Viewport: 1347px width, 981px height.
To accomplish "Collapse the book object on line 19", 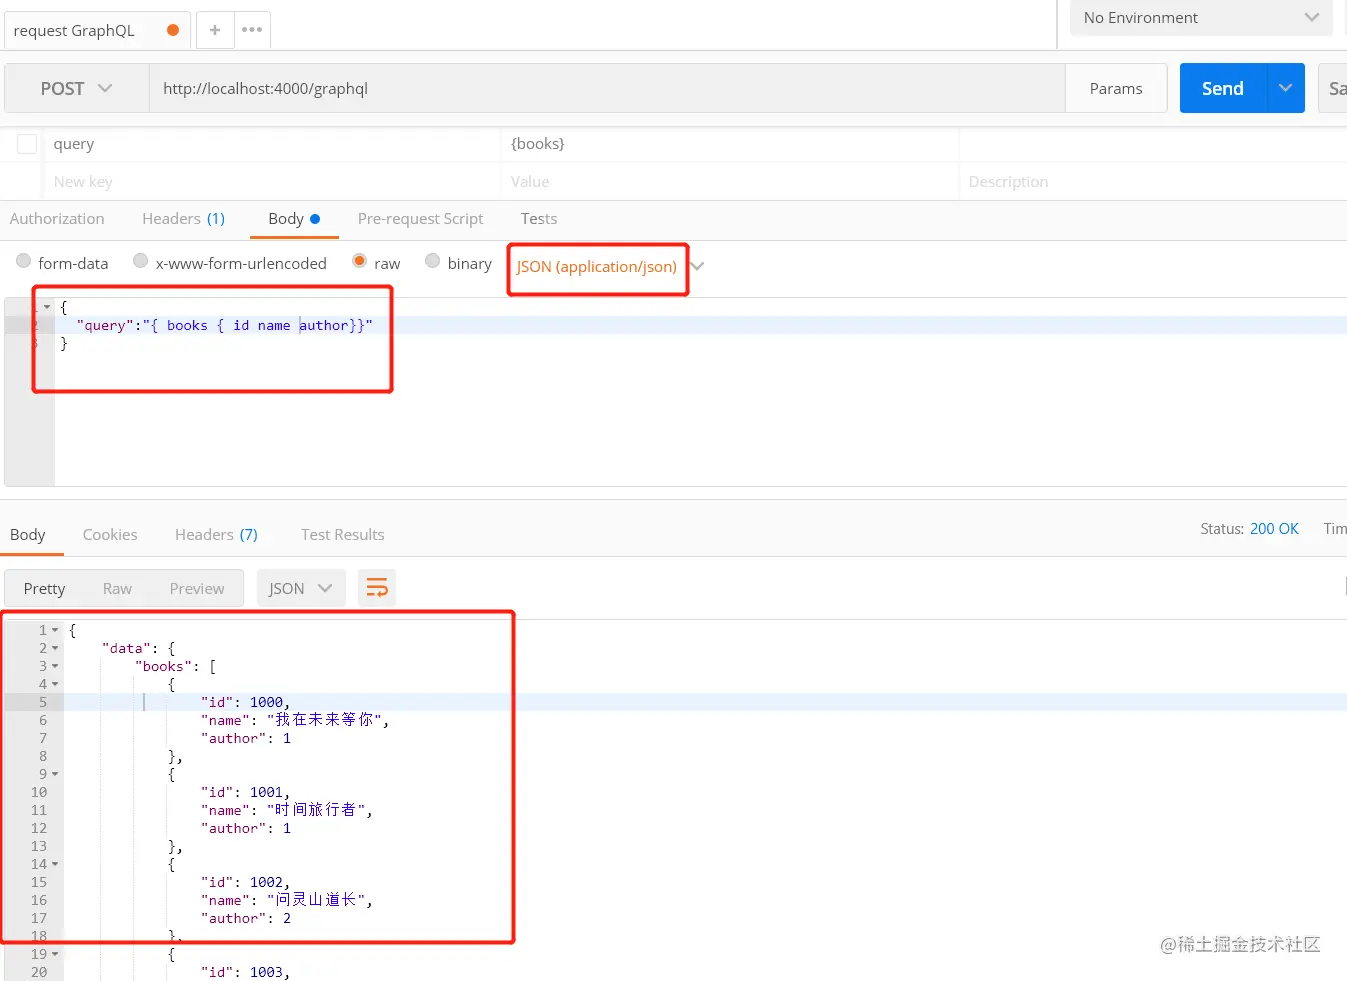I will coord(55,954).
